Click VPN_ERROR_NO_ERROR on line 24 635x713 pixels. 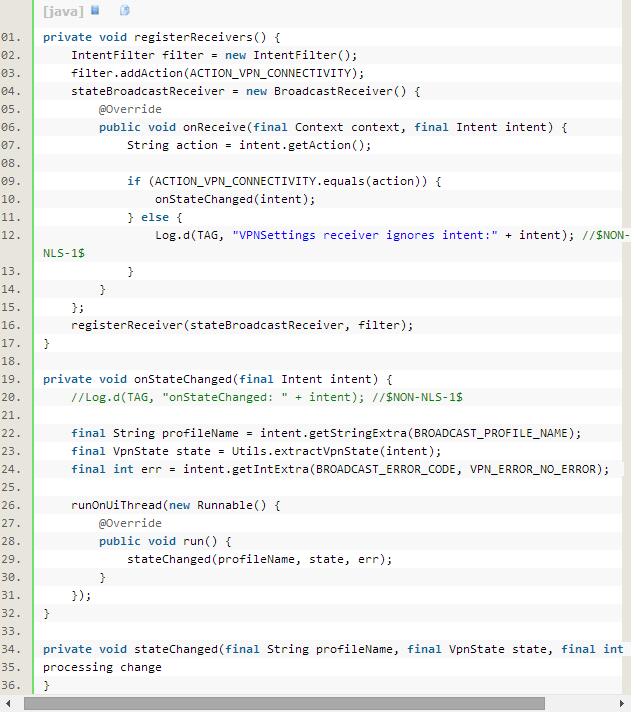(533, 469)
